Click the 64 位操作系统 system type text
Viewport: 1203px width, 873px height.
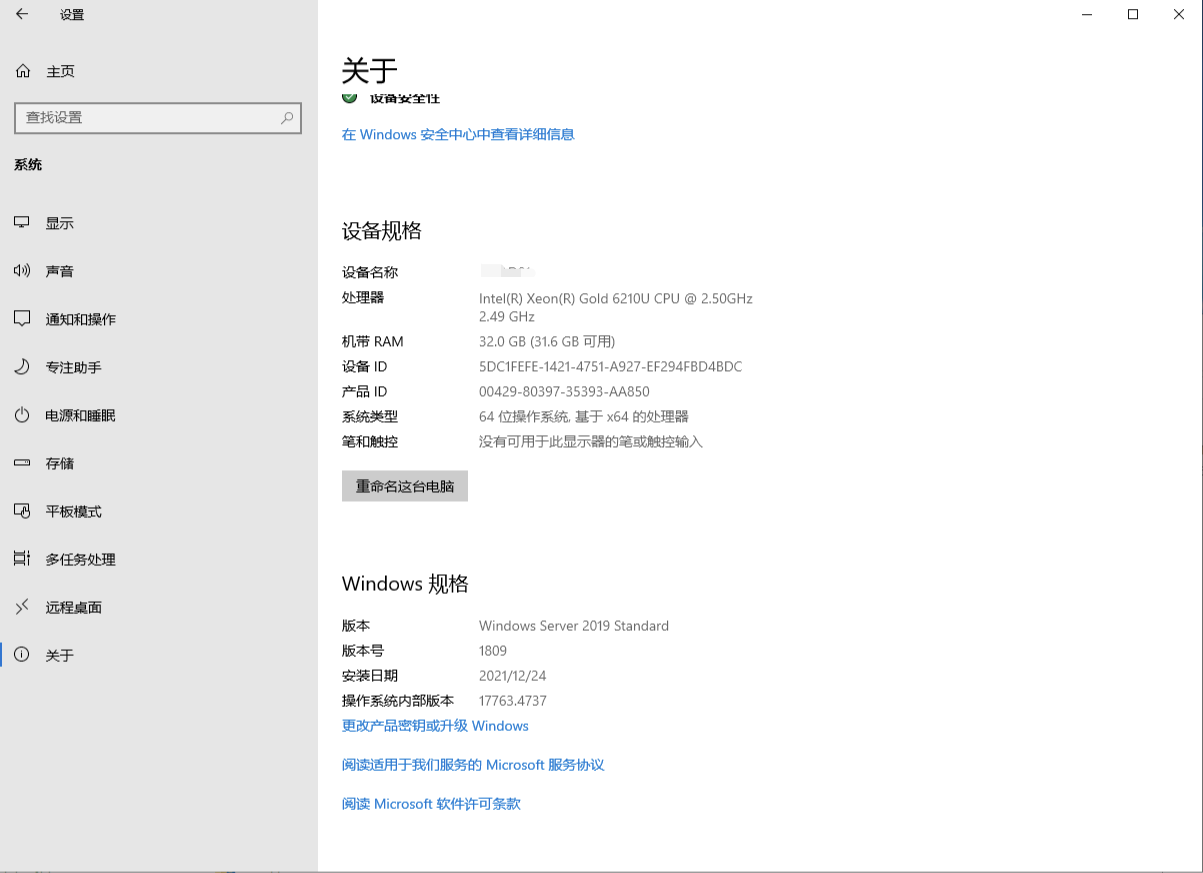[584, 417]
